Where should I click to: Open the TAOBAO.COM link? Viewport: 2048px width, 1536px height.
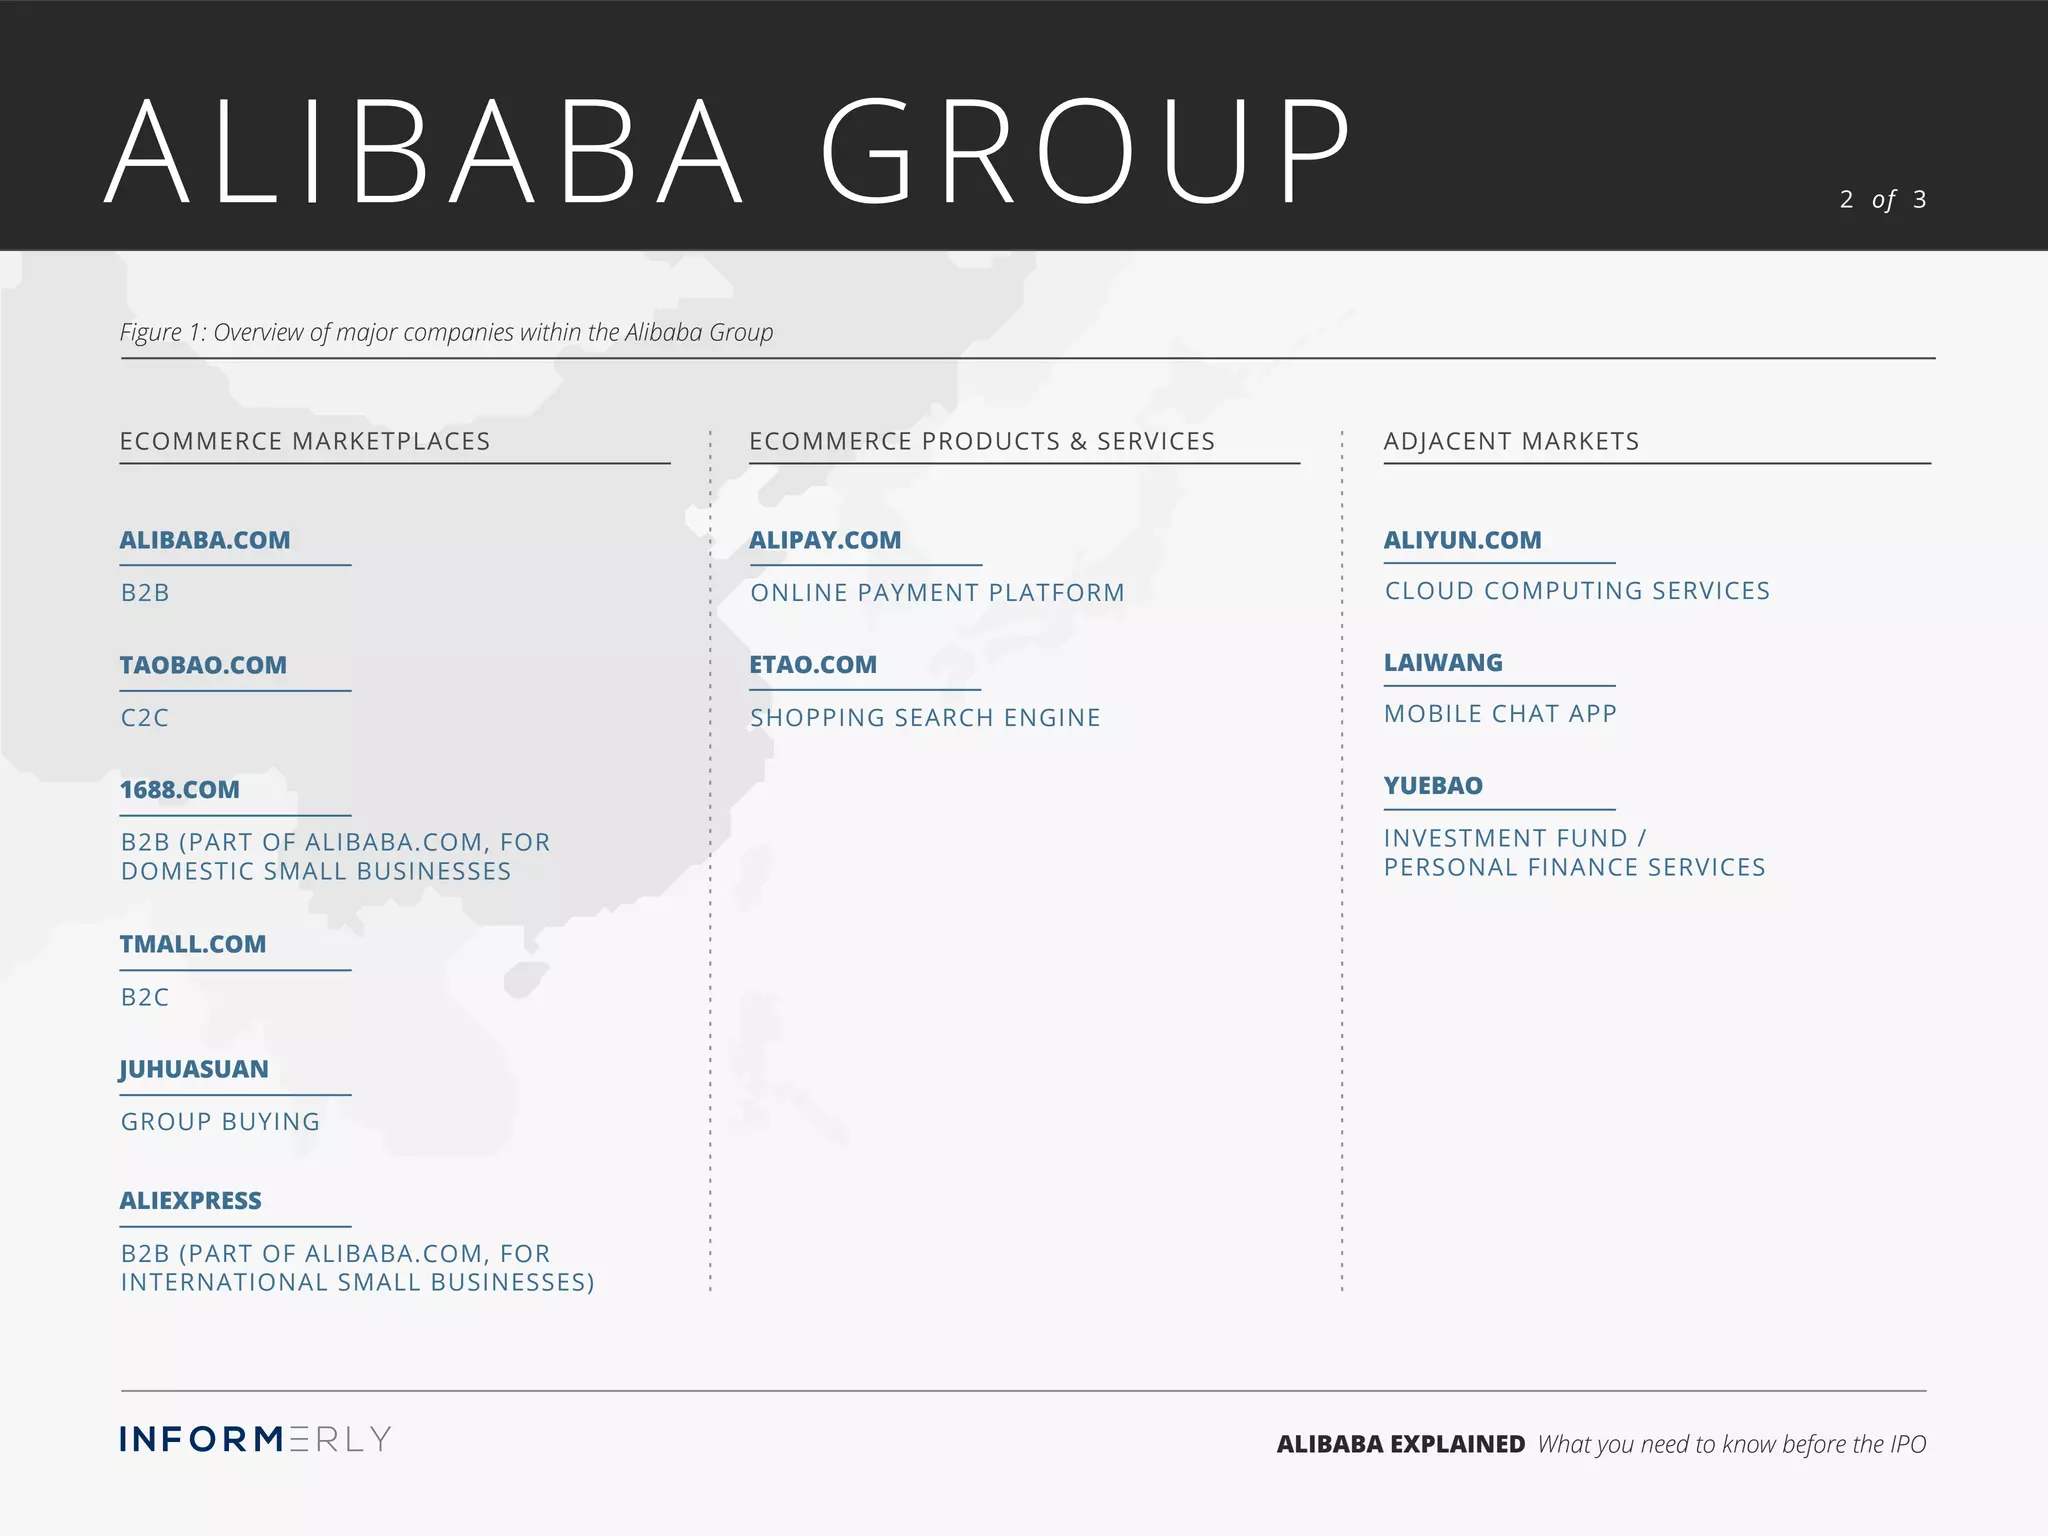203,665
